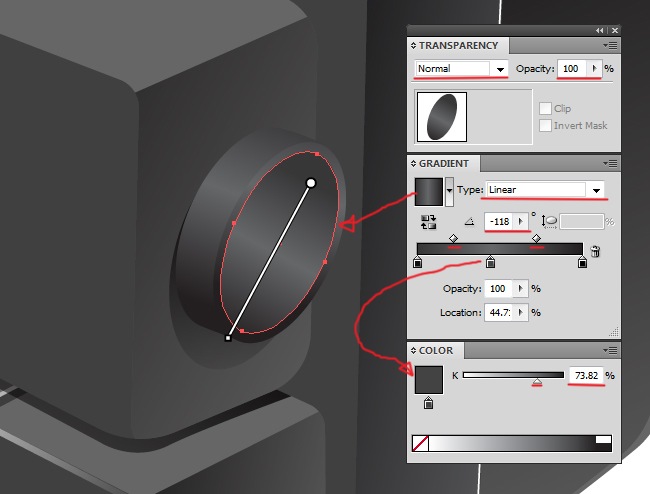Switch to the Gradient panel tab
Viewport: 650px width, 494px height.
(444, 164)
